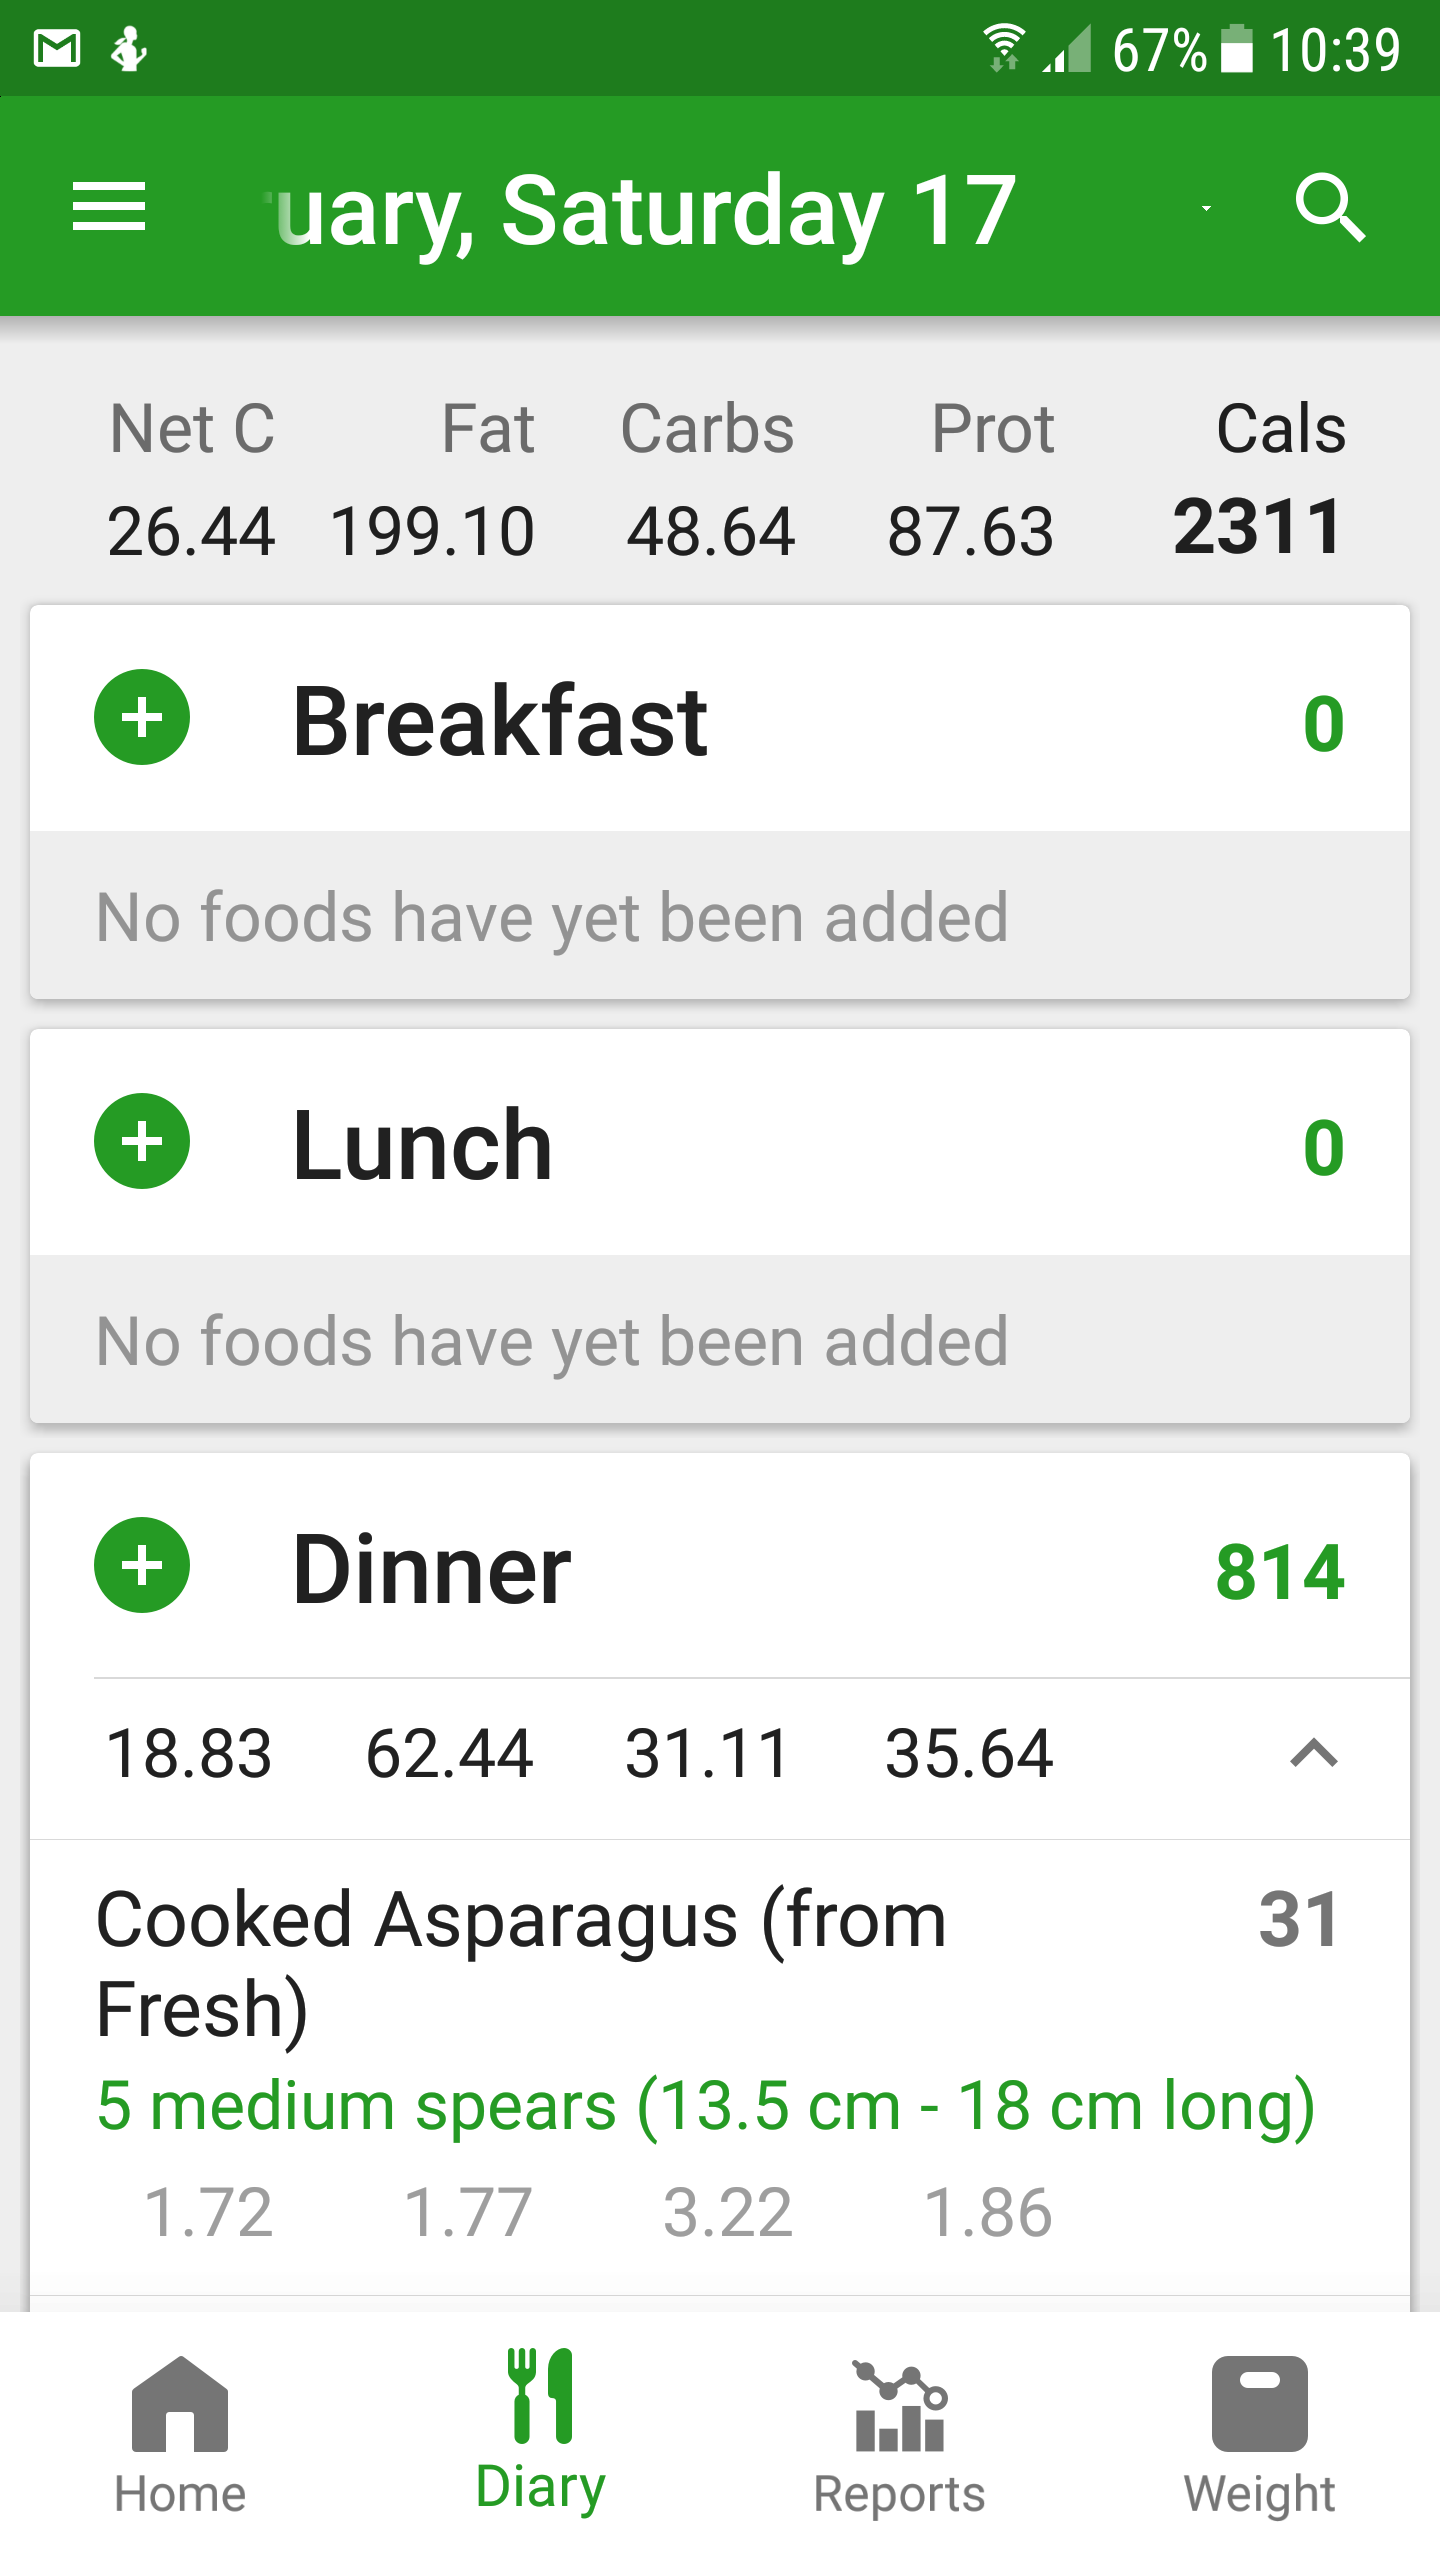The image size is (1440, 2560).
Task: Tap the search magnifier icon
Action: (x=1329, y=207)
